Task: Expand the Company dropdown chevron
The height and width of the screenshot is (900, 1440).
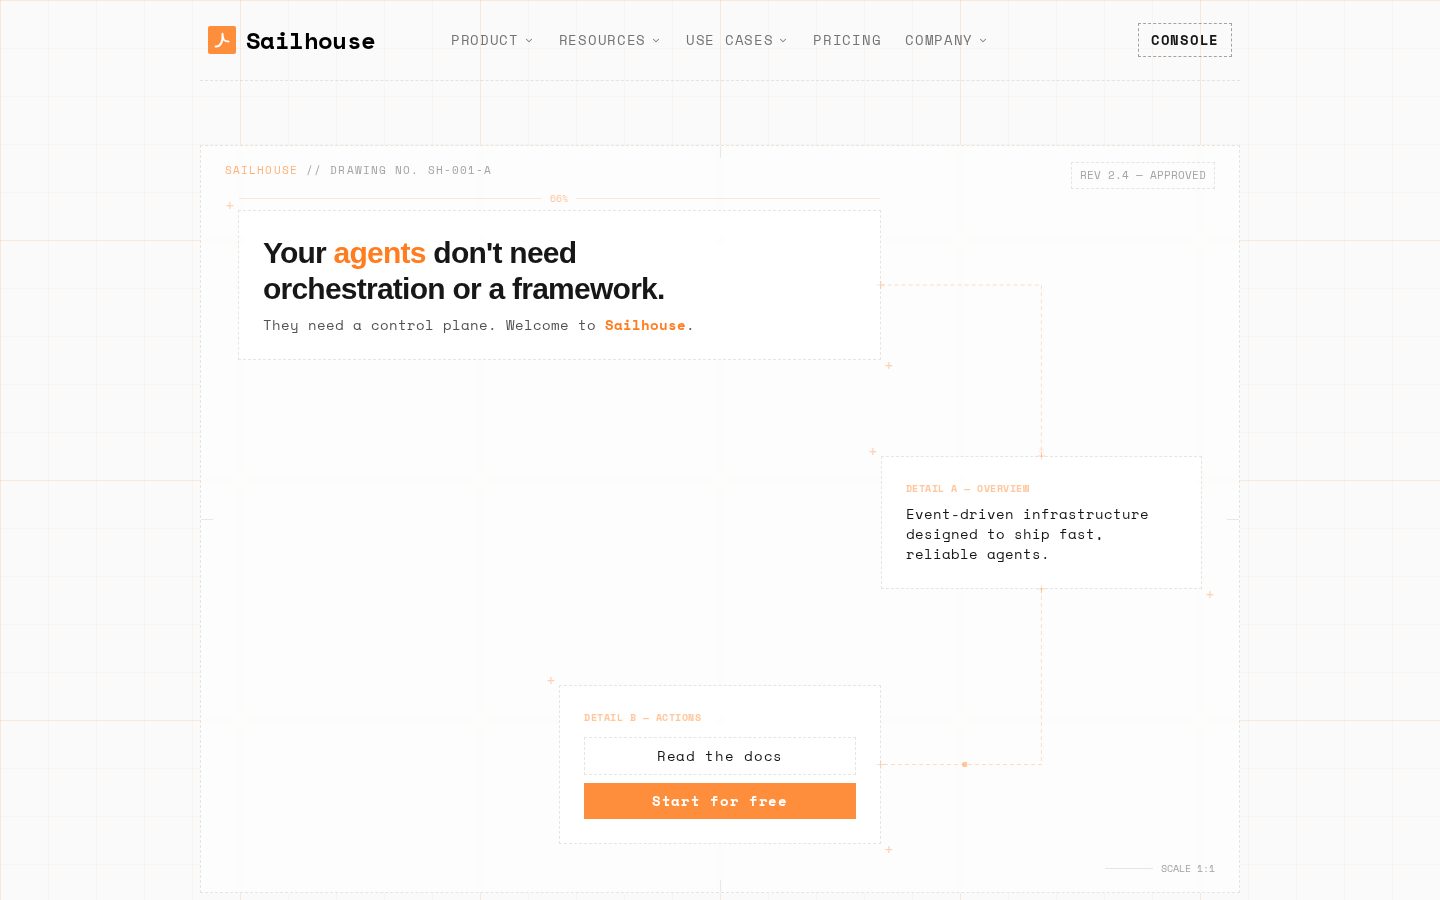Action: [983, 41]
